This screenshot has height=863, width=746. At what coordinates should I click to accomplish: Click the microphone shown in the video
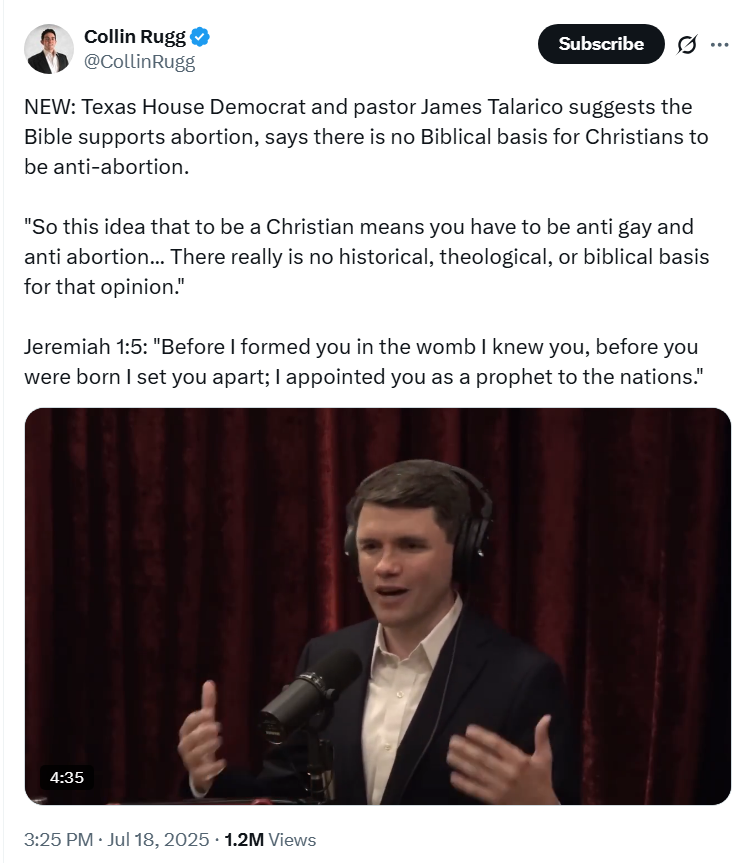[x=309, y=697]
